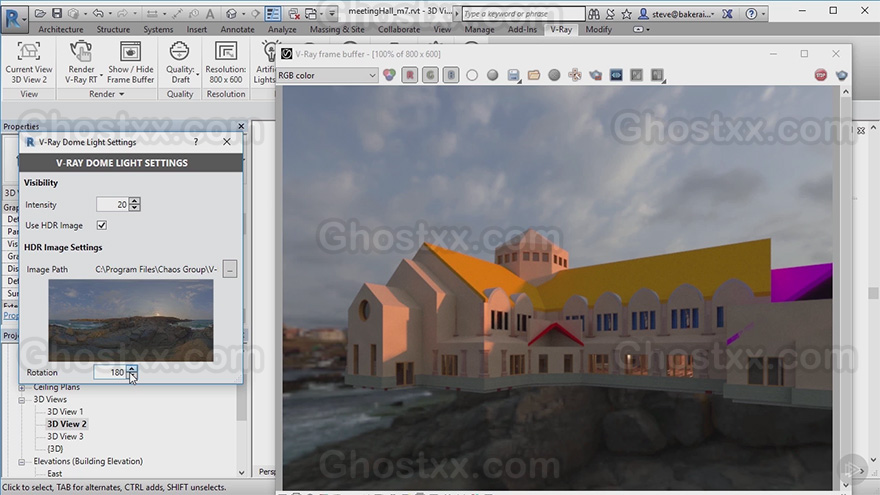This screenshot has height=495, width=880.
Task: Open the Massing & Site tab
Action: point(337,29)
